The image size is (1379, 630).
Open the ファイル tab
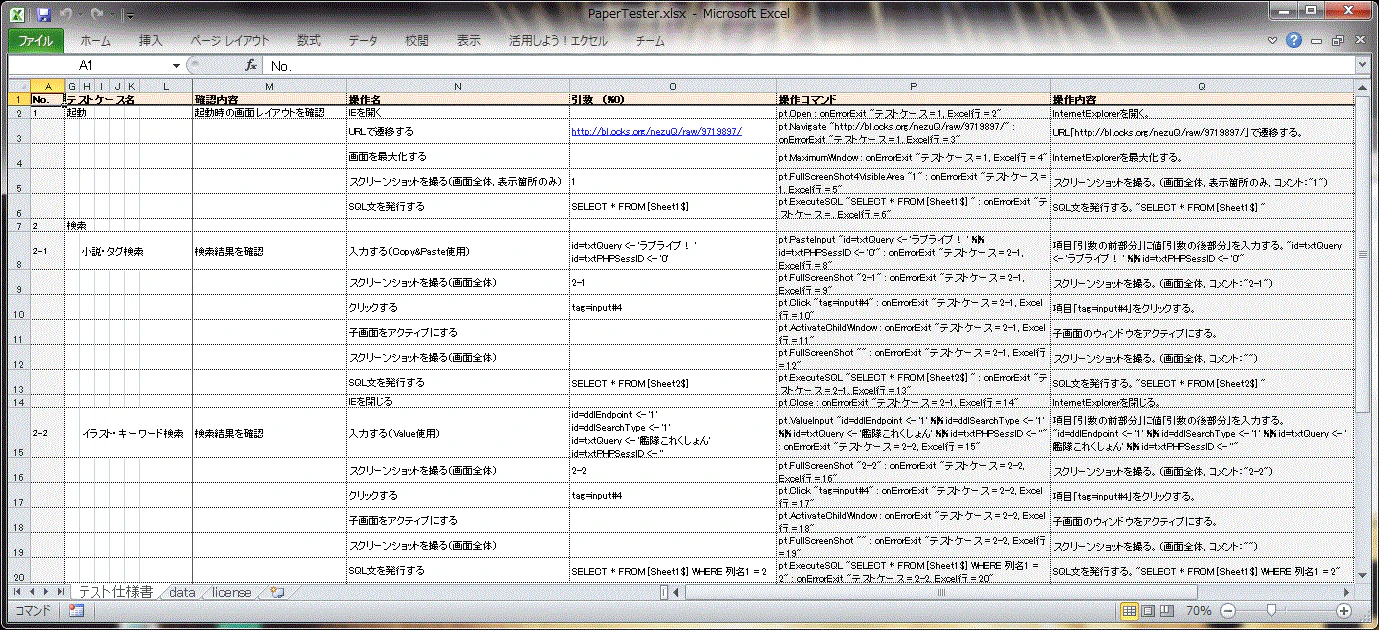37,41
